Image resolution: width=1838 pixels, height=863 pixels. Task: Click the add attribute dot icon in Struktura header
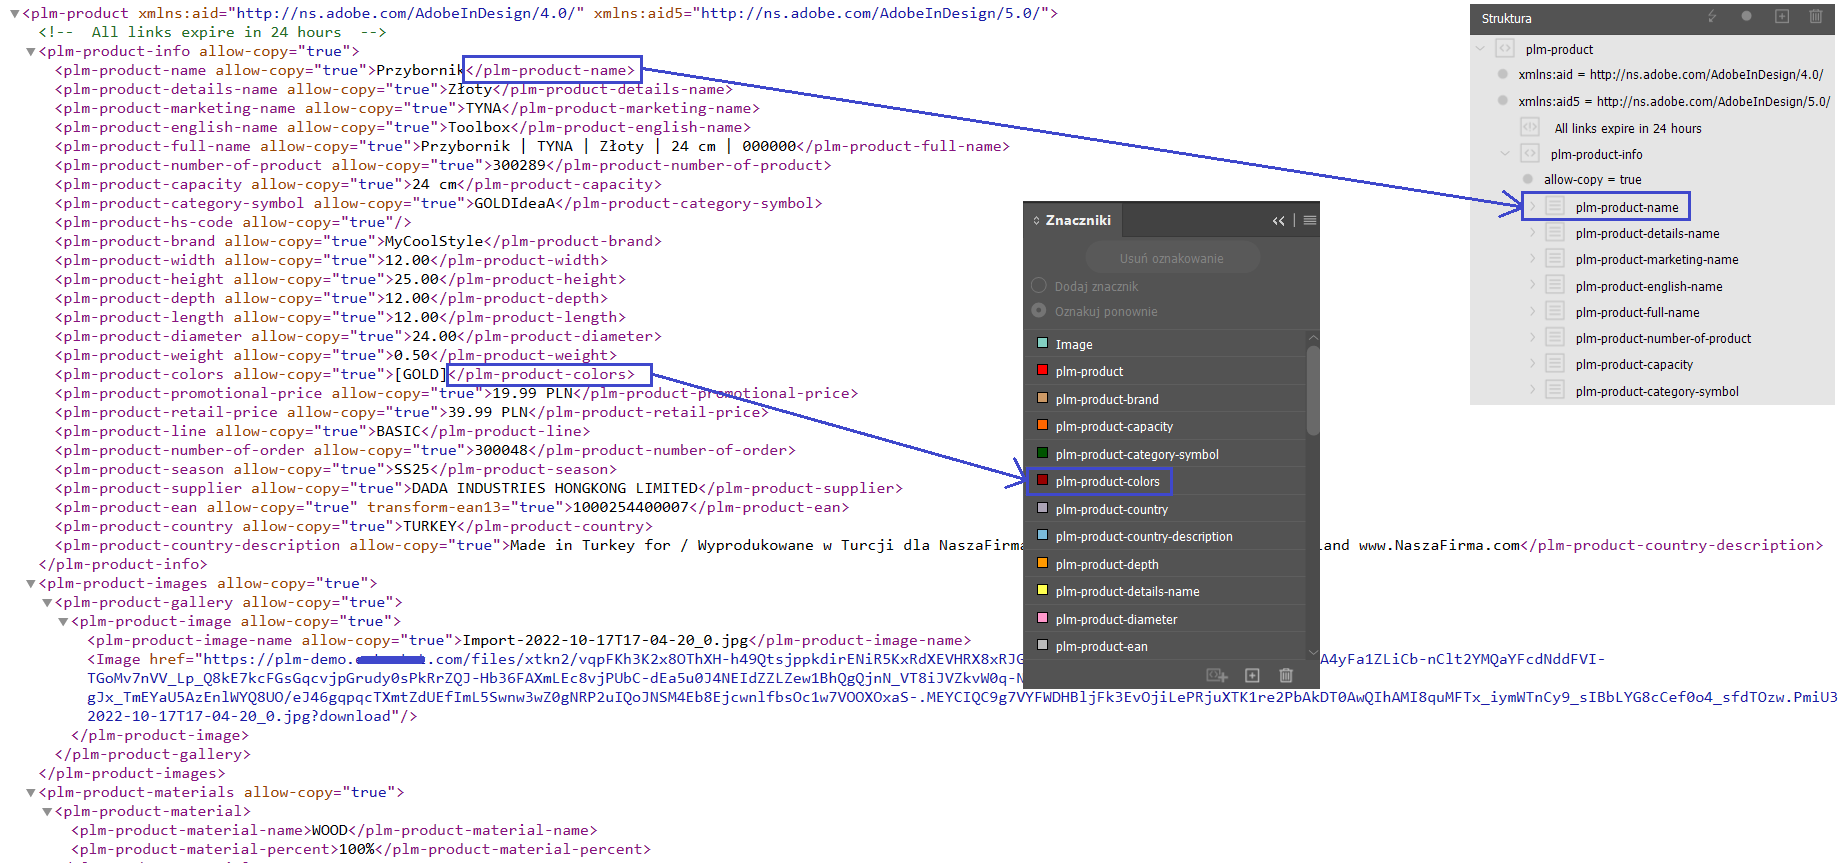pyautogui.click(x=1747, y=17)
